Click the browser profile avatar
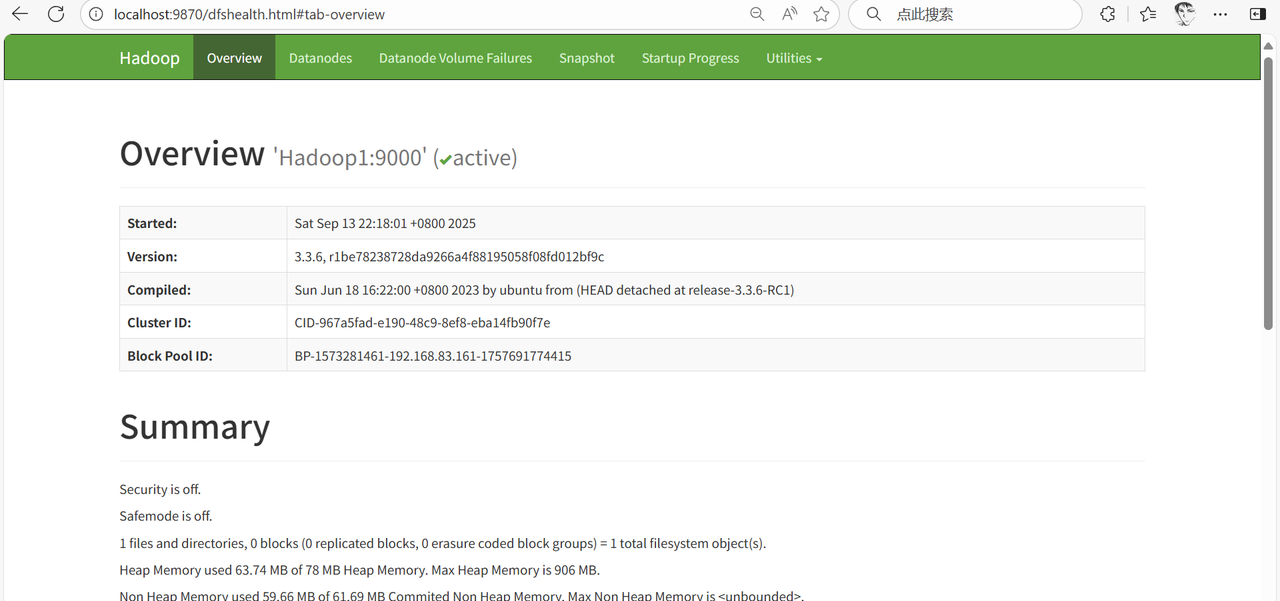 1184,14
